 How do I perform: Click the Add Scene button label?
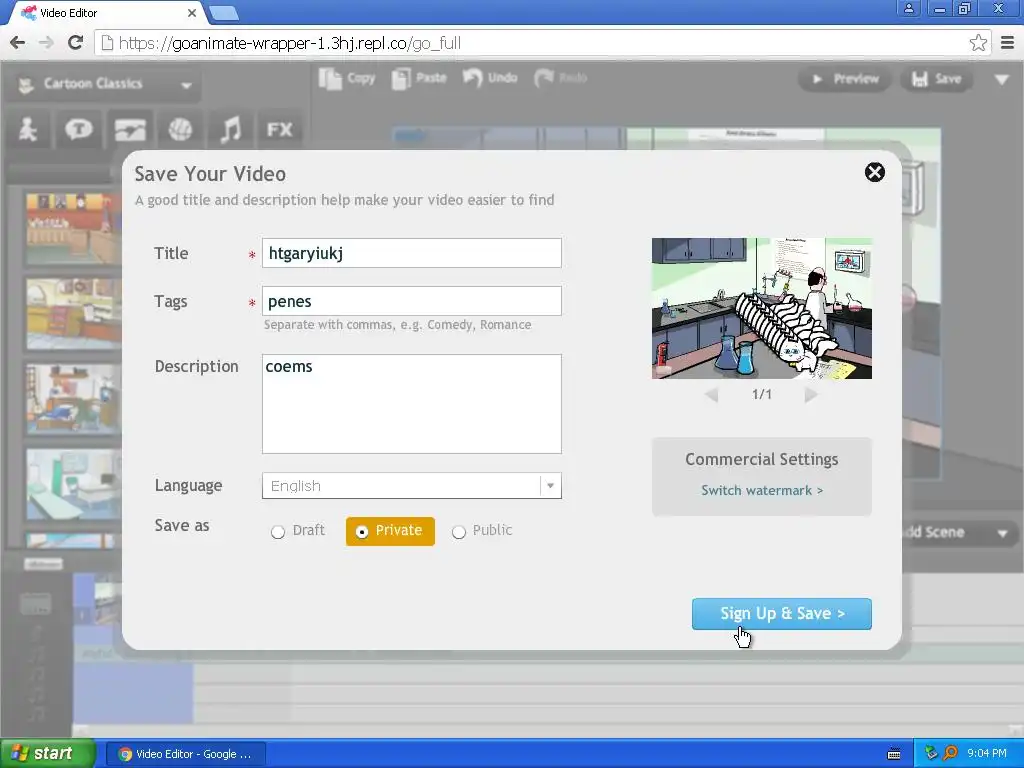coord(934,533)
